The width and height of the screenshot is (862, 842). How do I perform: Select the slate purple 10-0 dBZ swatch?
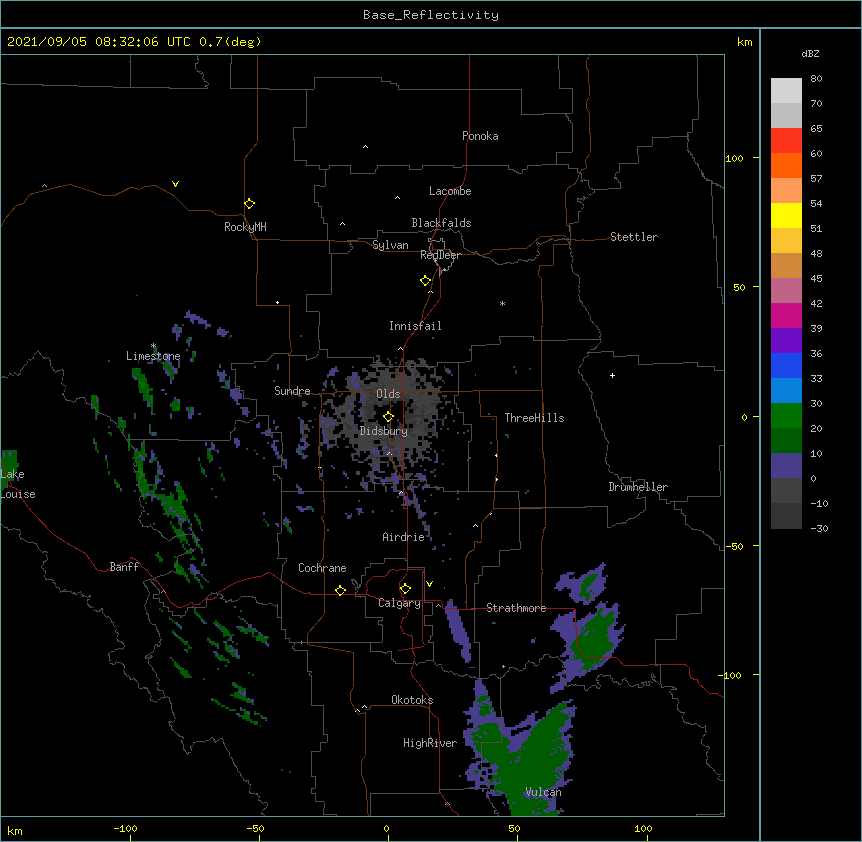(786, 466)
